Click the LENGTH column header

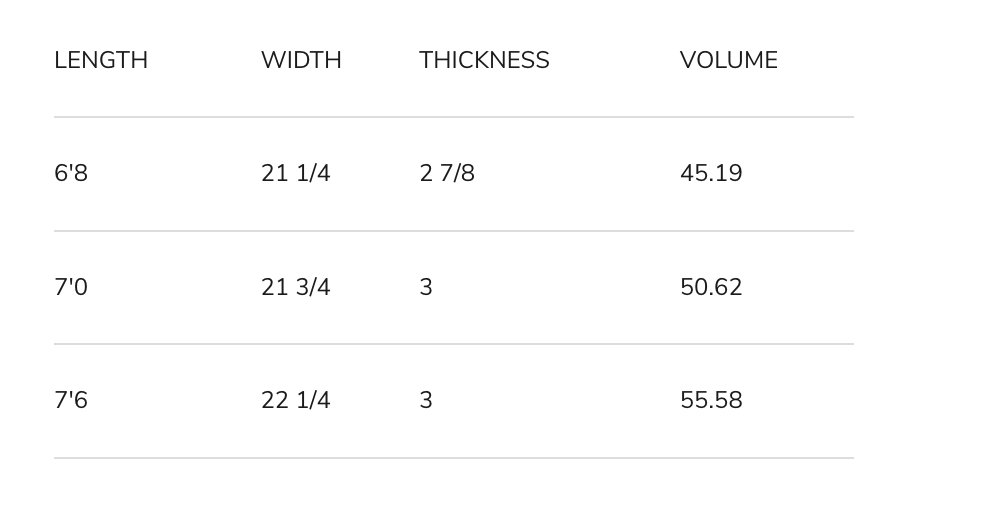[x=101, y=61]
